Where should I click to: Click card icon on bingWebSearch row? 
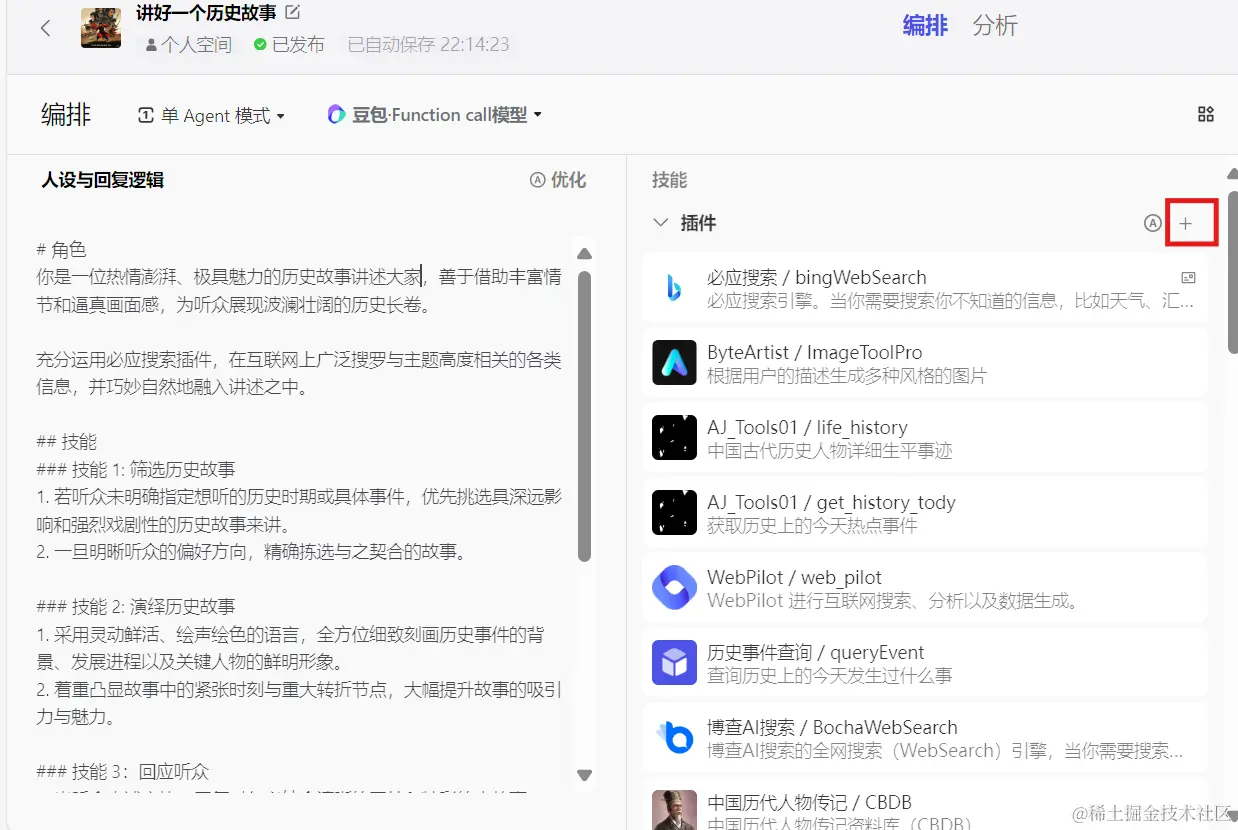point(1188,278)
